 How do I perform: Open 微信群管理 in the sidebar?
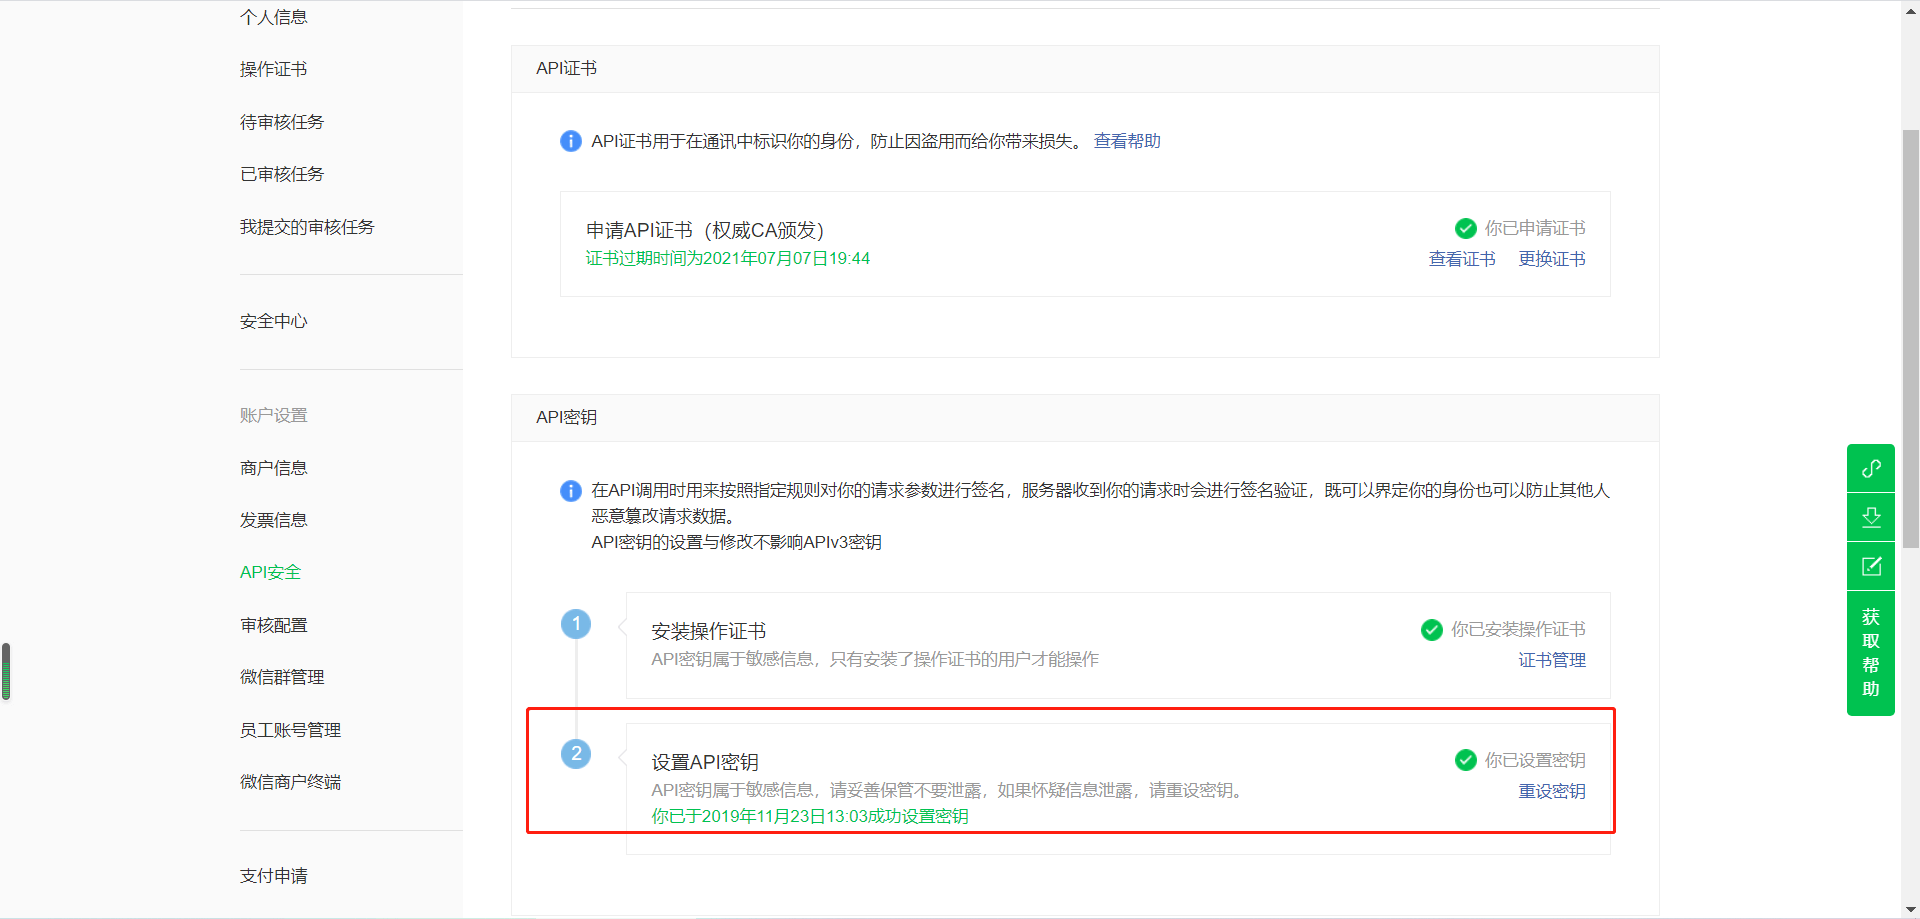(282, 677)
